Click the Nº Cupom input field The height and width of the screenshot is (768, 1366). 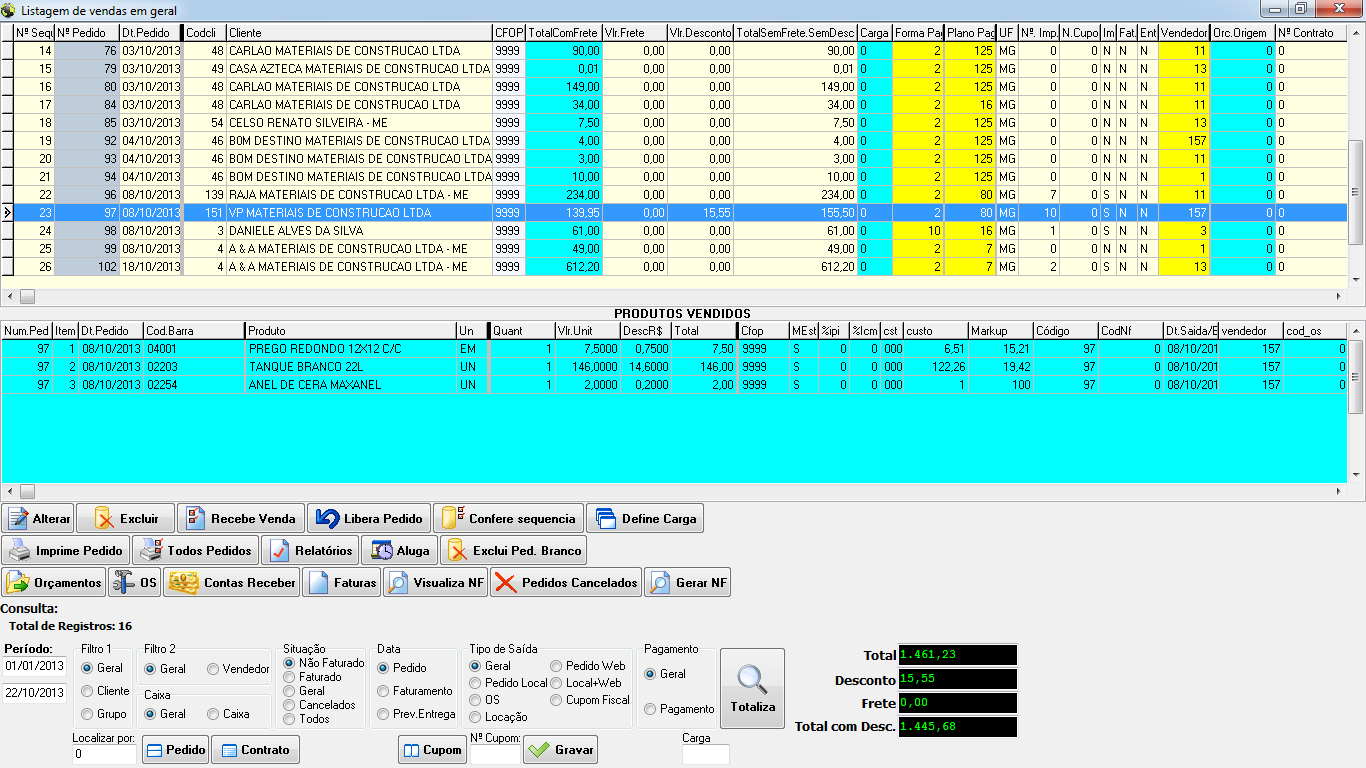click(495, 754)
